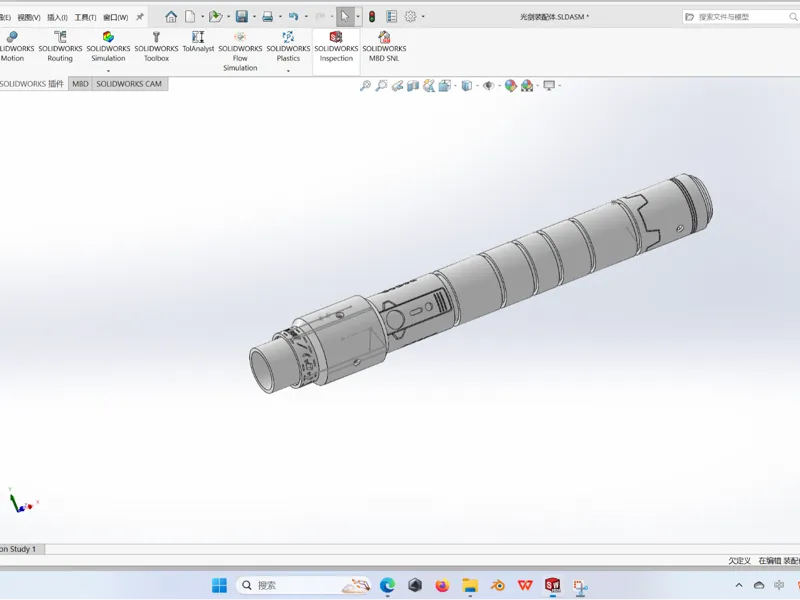This screenshot has width=800, height=600.
Task: Click the Zoom to Fit magnifier icon
Action: (x=365, y=86)
